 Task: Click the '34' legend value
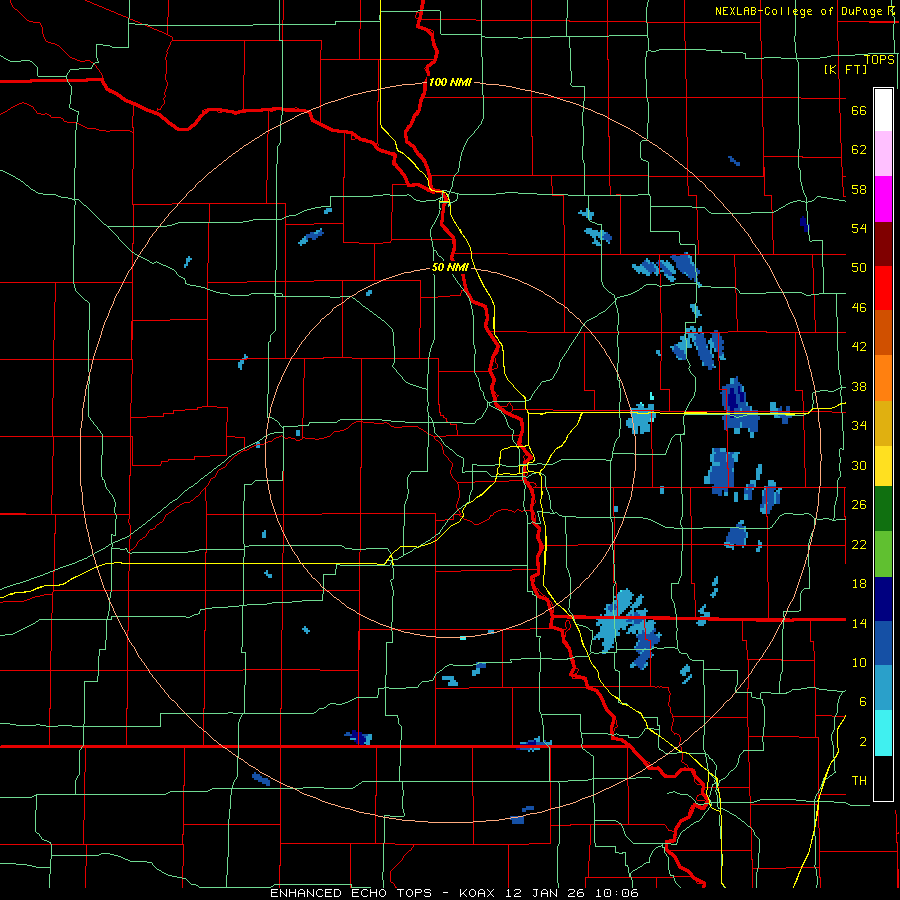click(859, 425)
